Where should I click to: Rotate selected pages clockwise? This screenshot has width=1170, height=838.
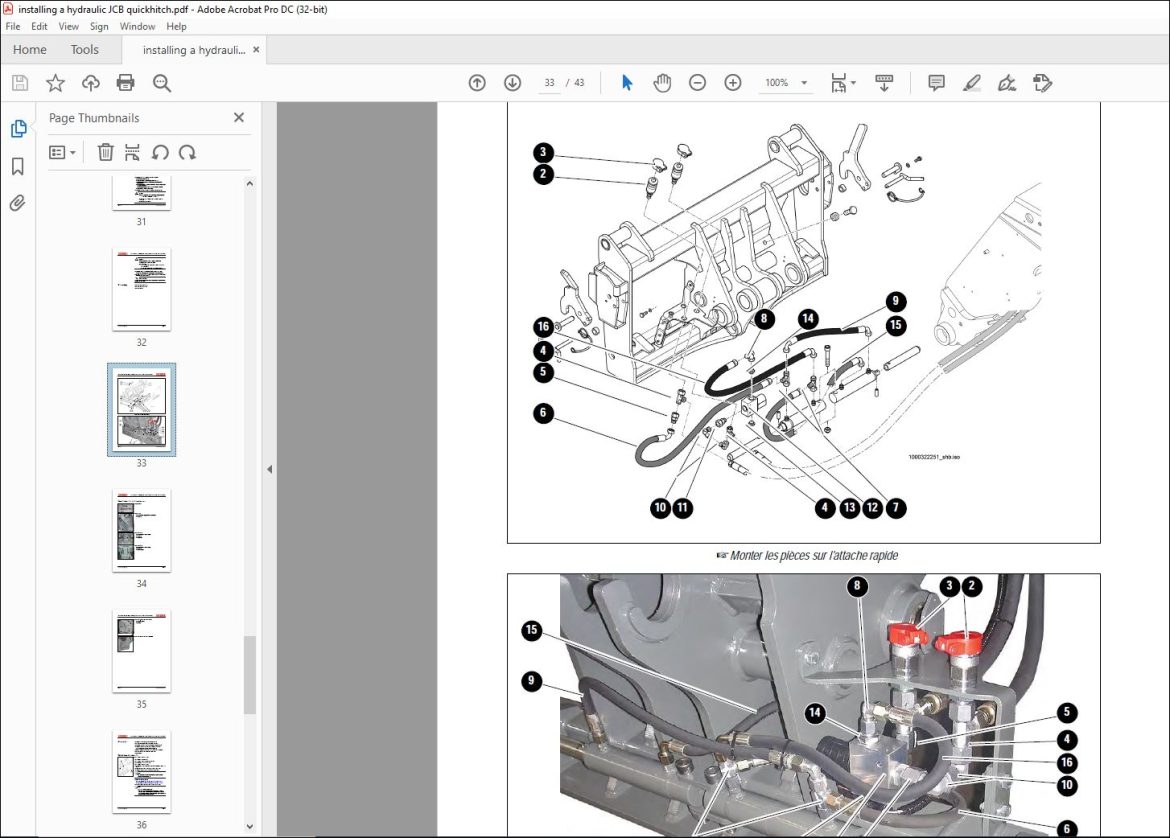click(x=187, y=153)
